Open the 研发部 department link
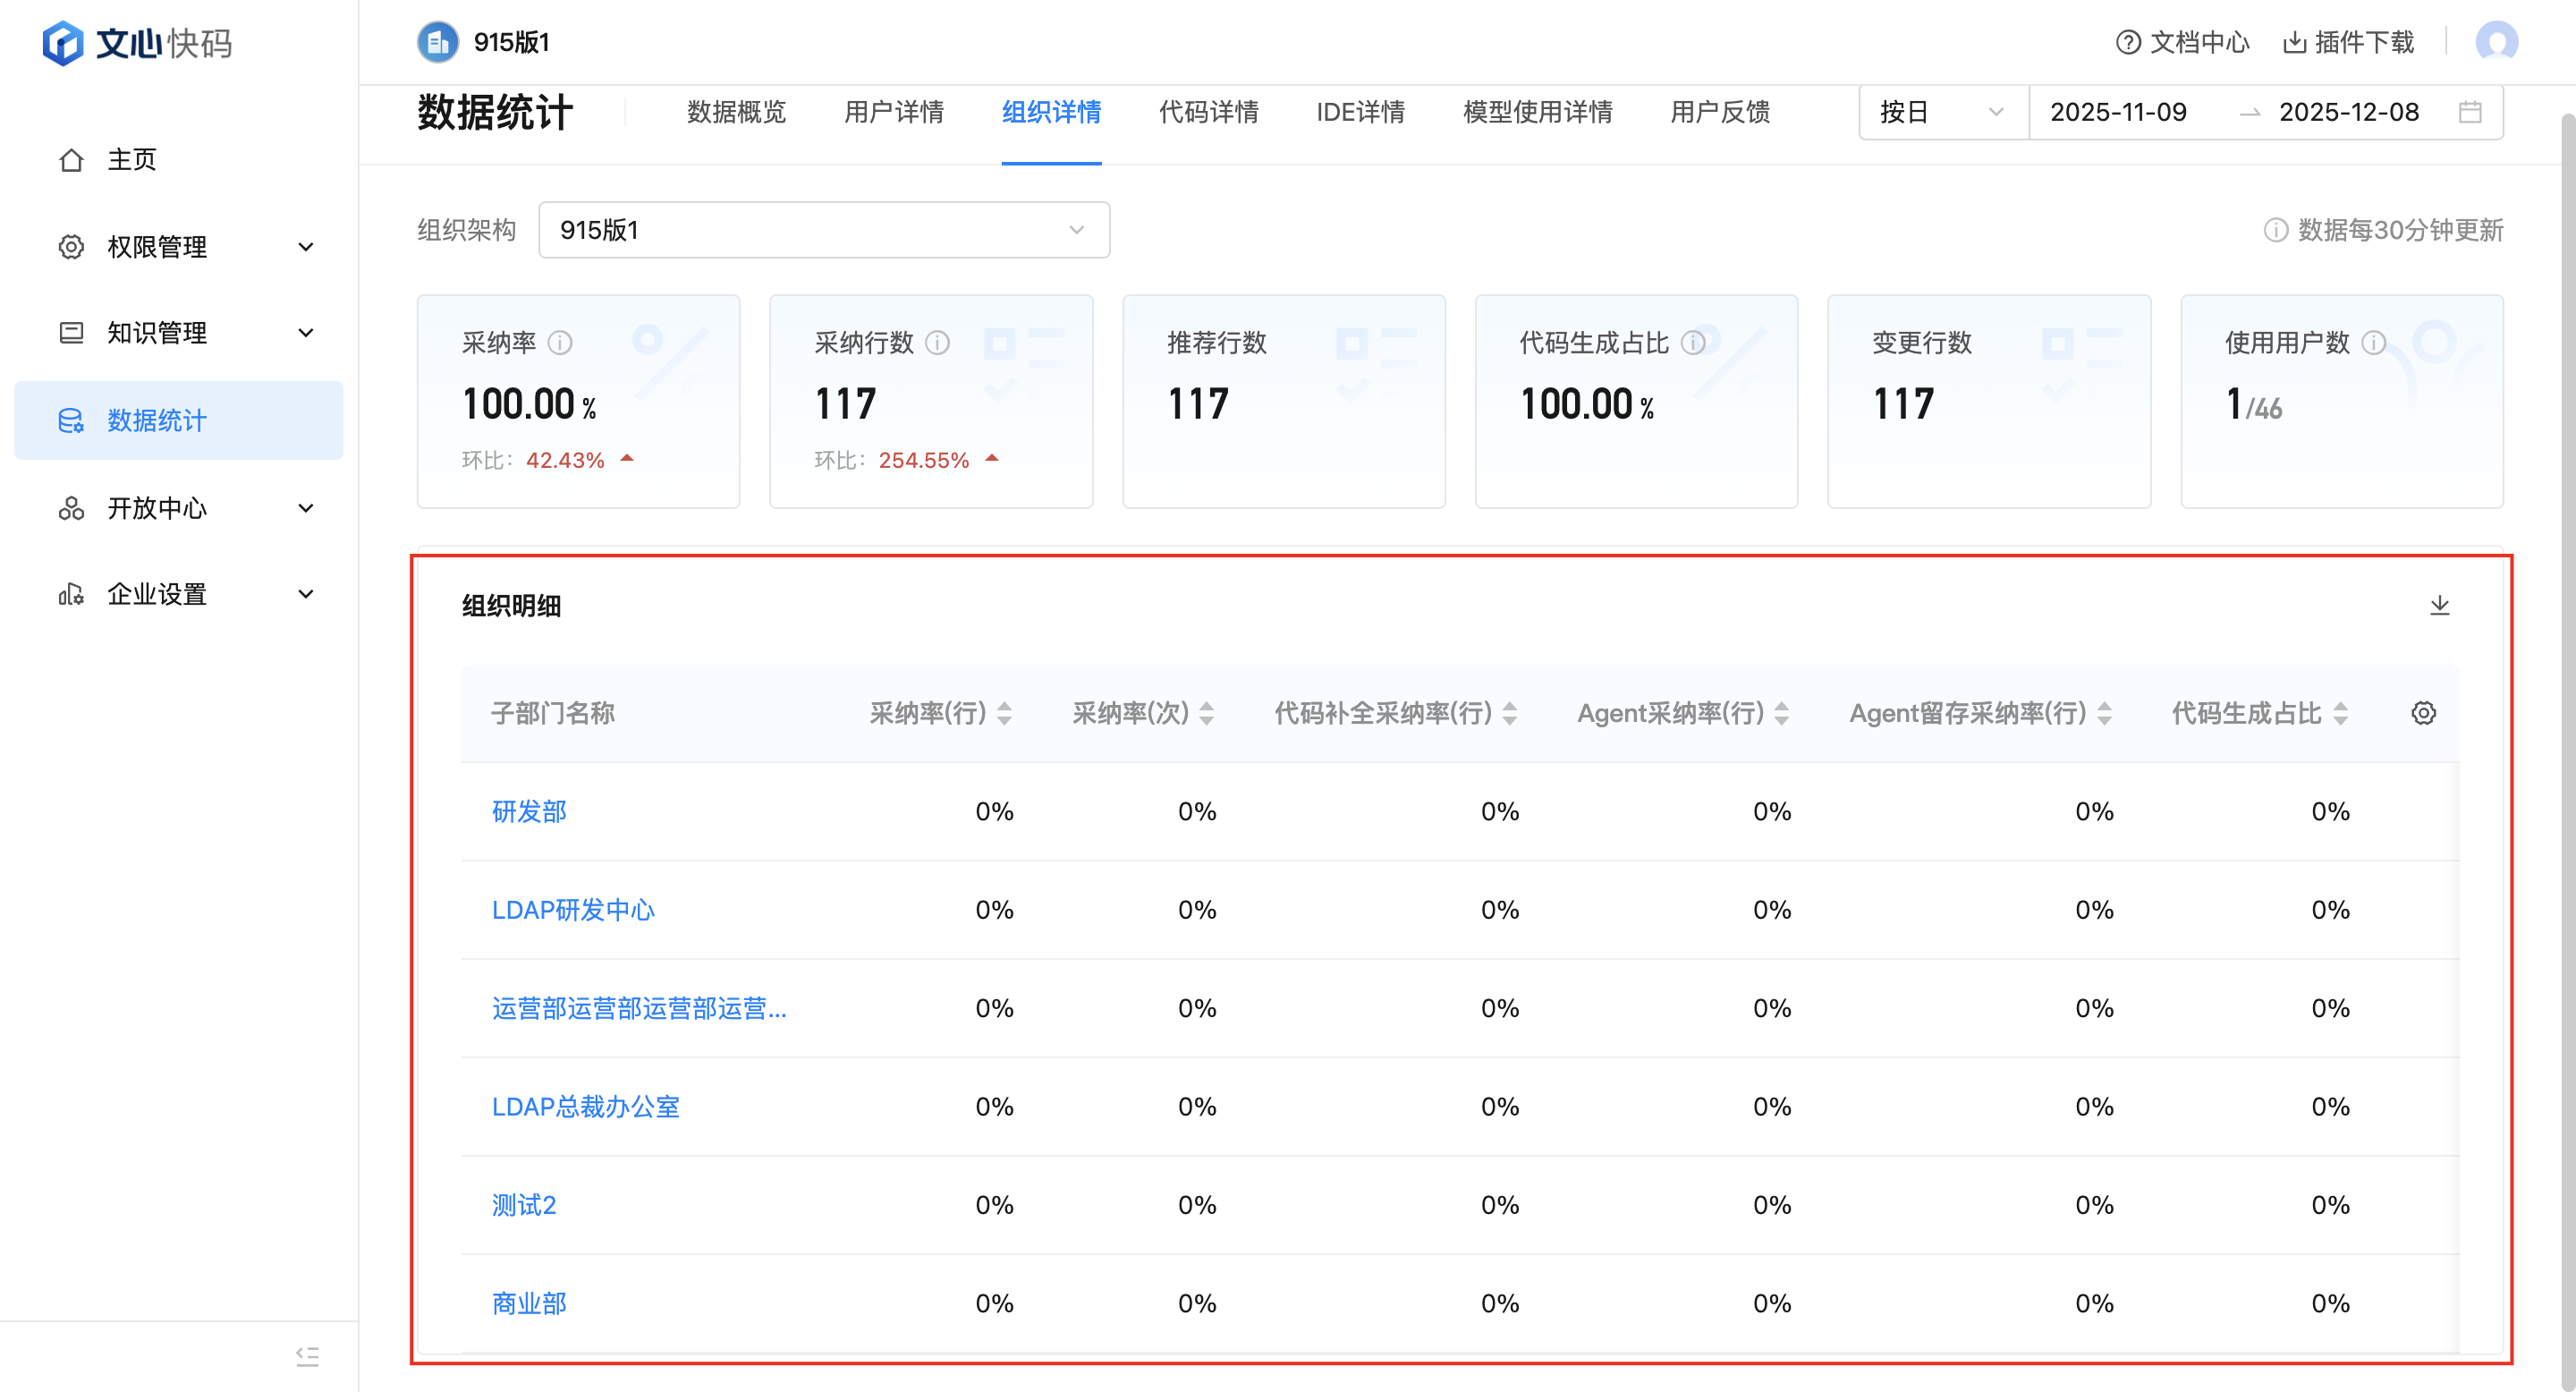The width and height of the screenshot is (2576, 1392). pyautogui.click(x=529, y=811)
